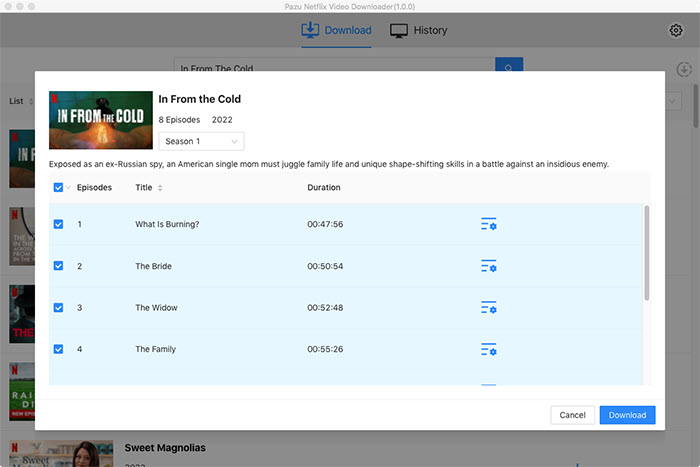This screenshot has width=700, height=467.
Task: Uncheck episode 1 checkbox
Action: [x=58, y=224]
